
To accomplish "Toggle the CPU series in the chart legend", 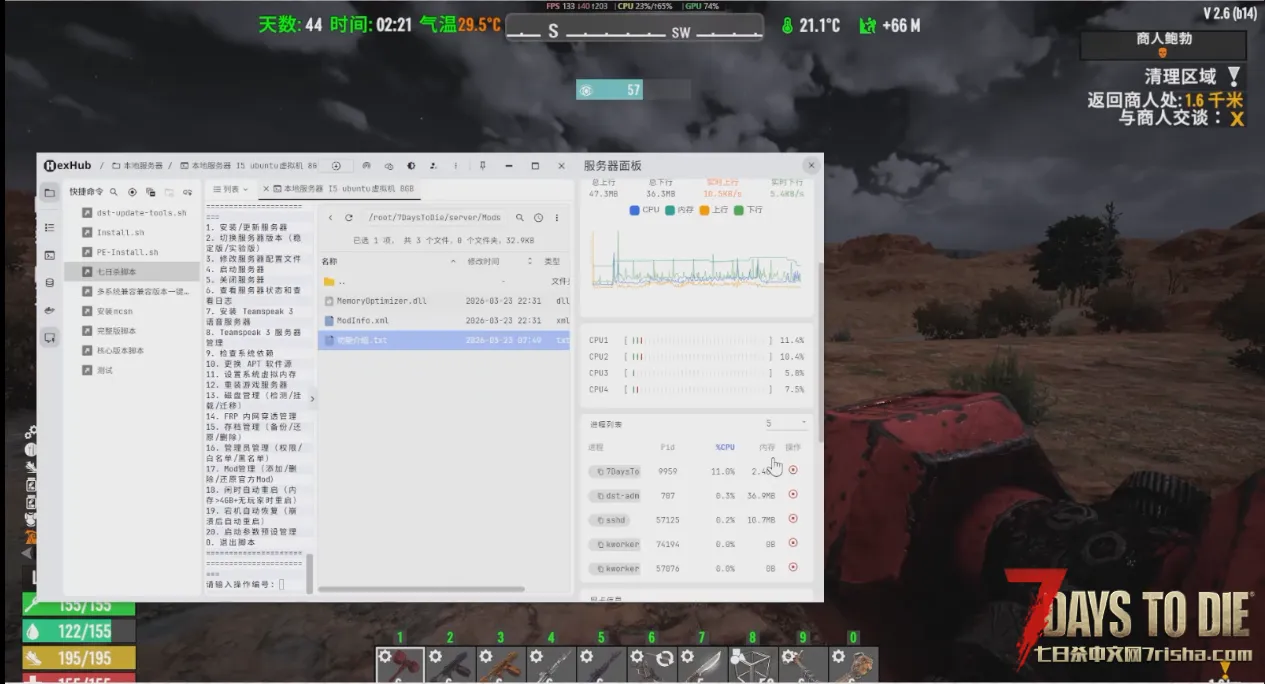I will click(x=644, y=210).
